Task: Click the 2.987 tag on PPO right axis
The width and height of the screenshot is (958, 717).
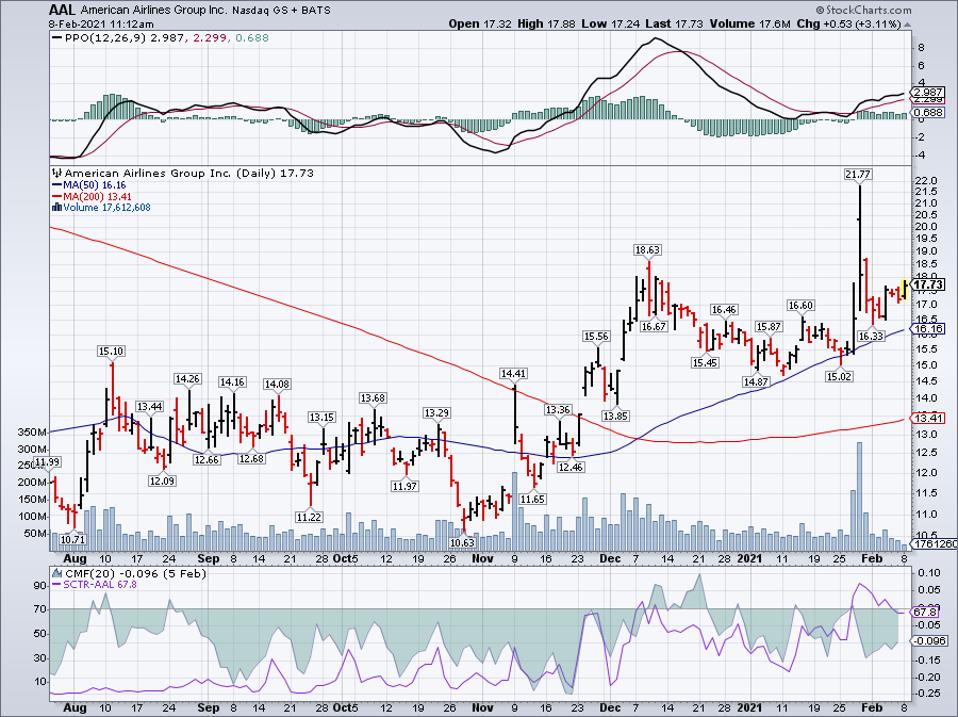Action: [930, 91]
